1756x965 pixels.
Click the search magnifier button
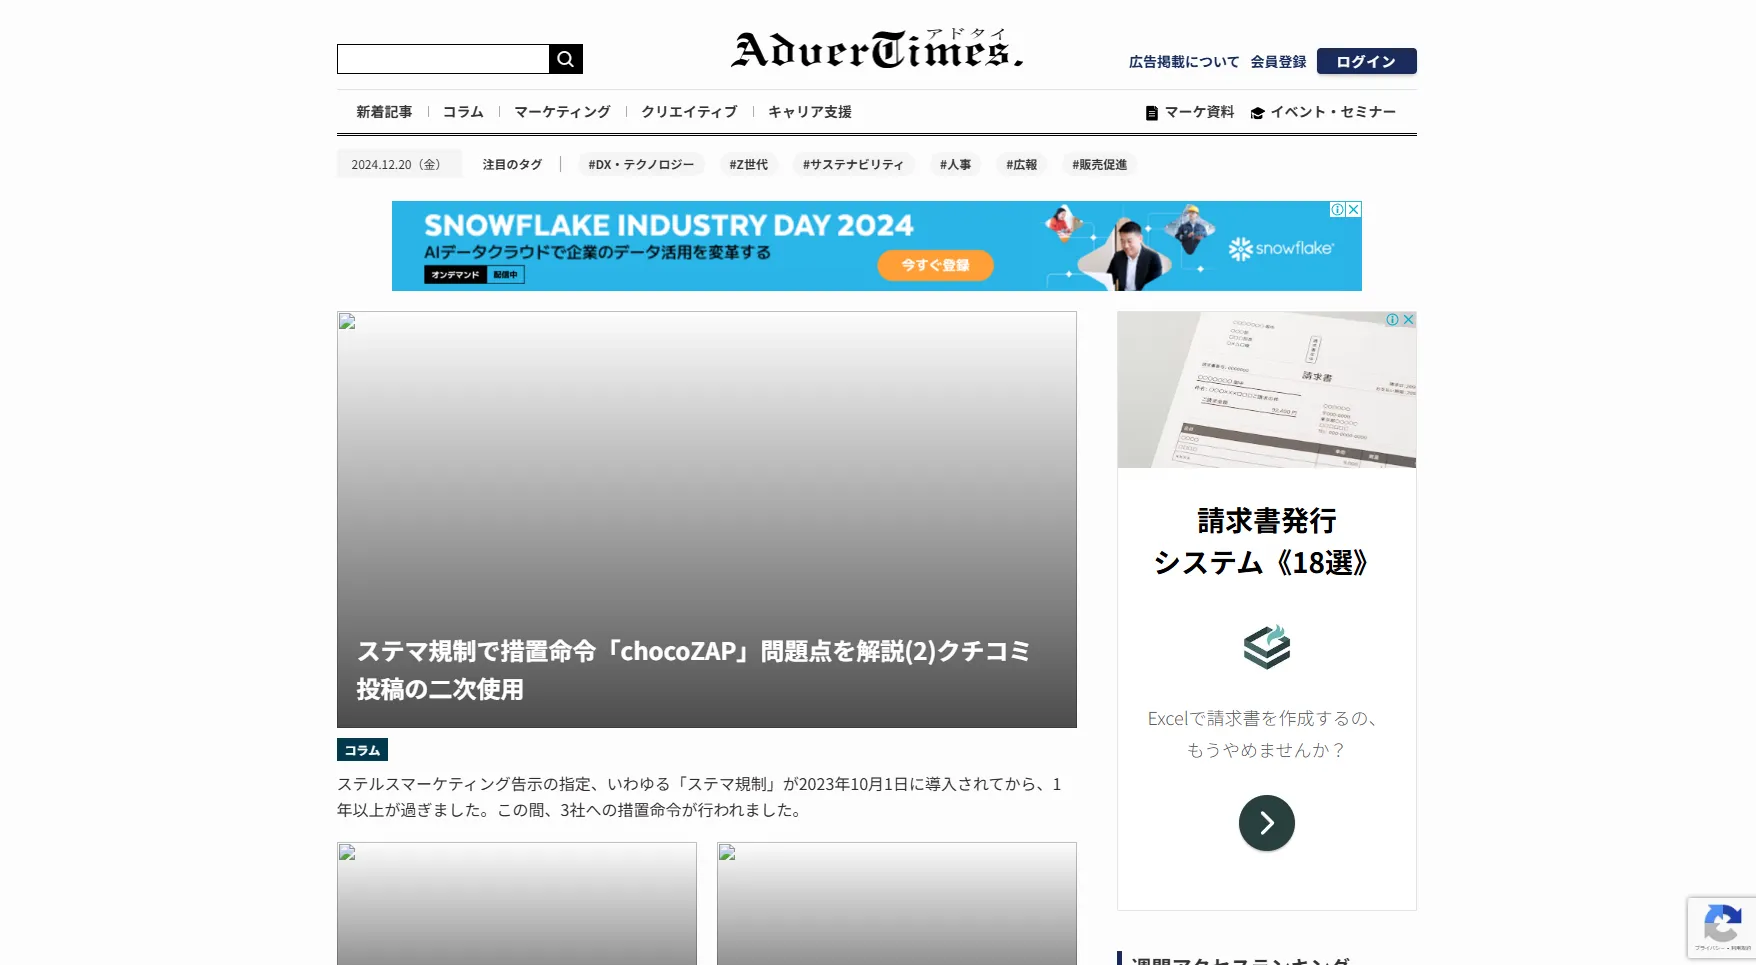pyautogui.click(x=565, y=59)
